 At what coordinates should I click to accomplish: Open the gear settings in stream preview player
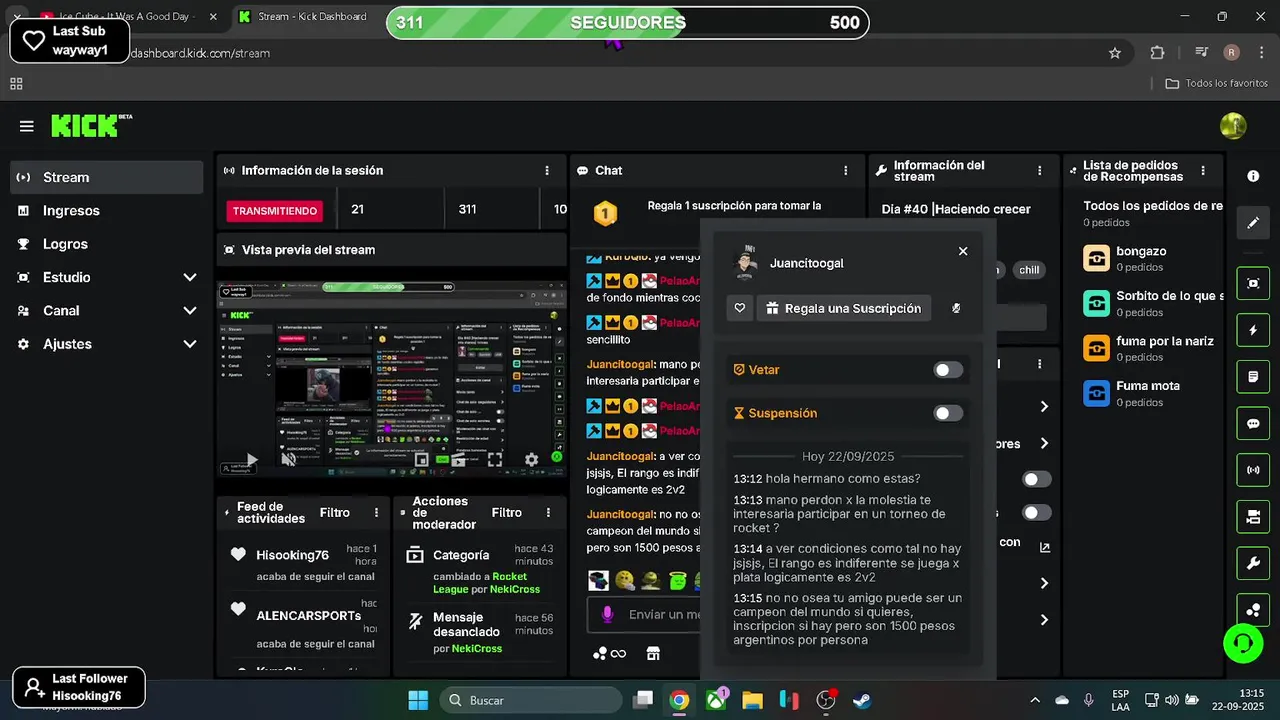(531, 460)
